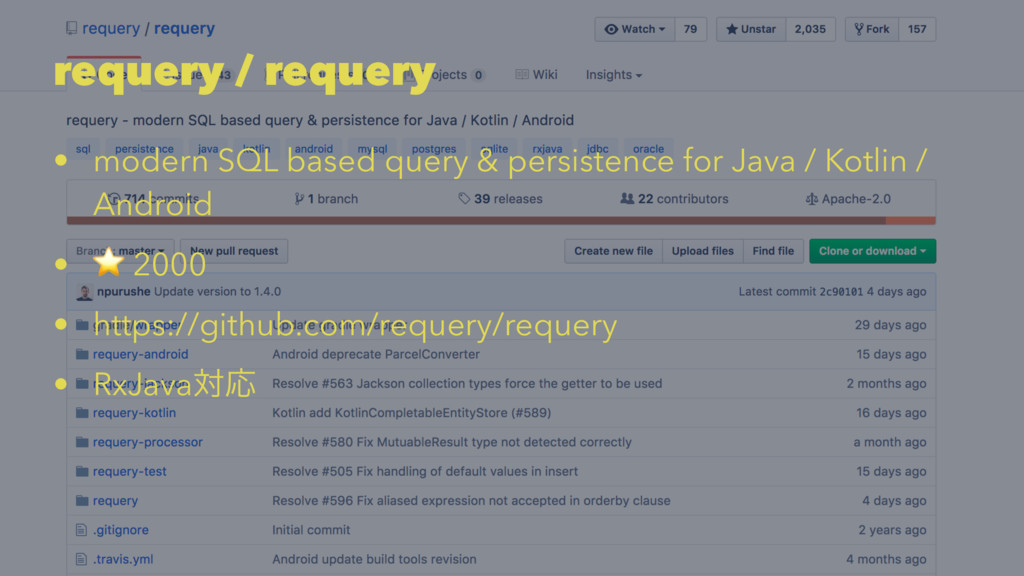The image size is (1024, 576).
Task: Open commit Resolve #563 Jackson collection types
Action: tap(467, 384)
